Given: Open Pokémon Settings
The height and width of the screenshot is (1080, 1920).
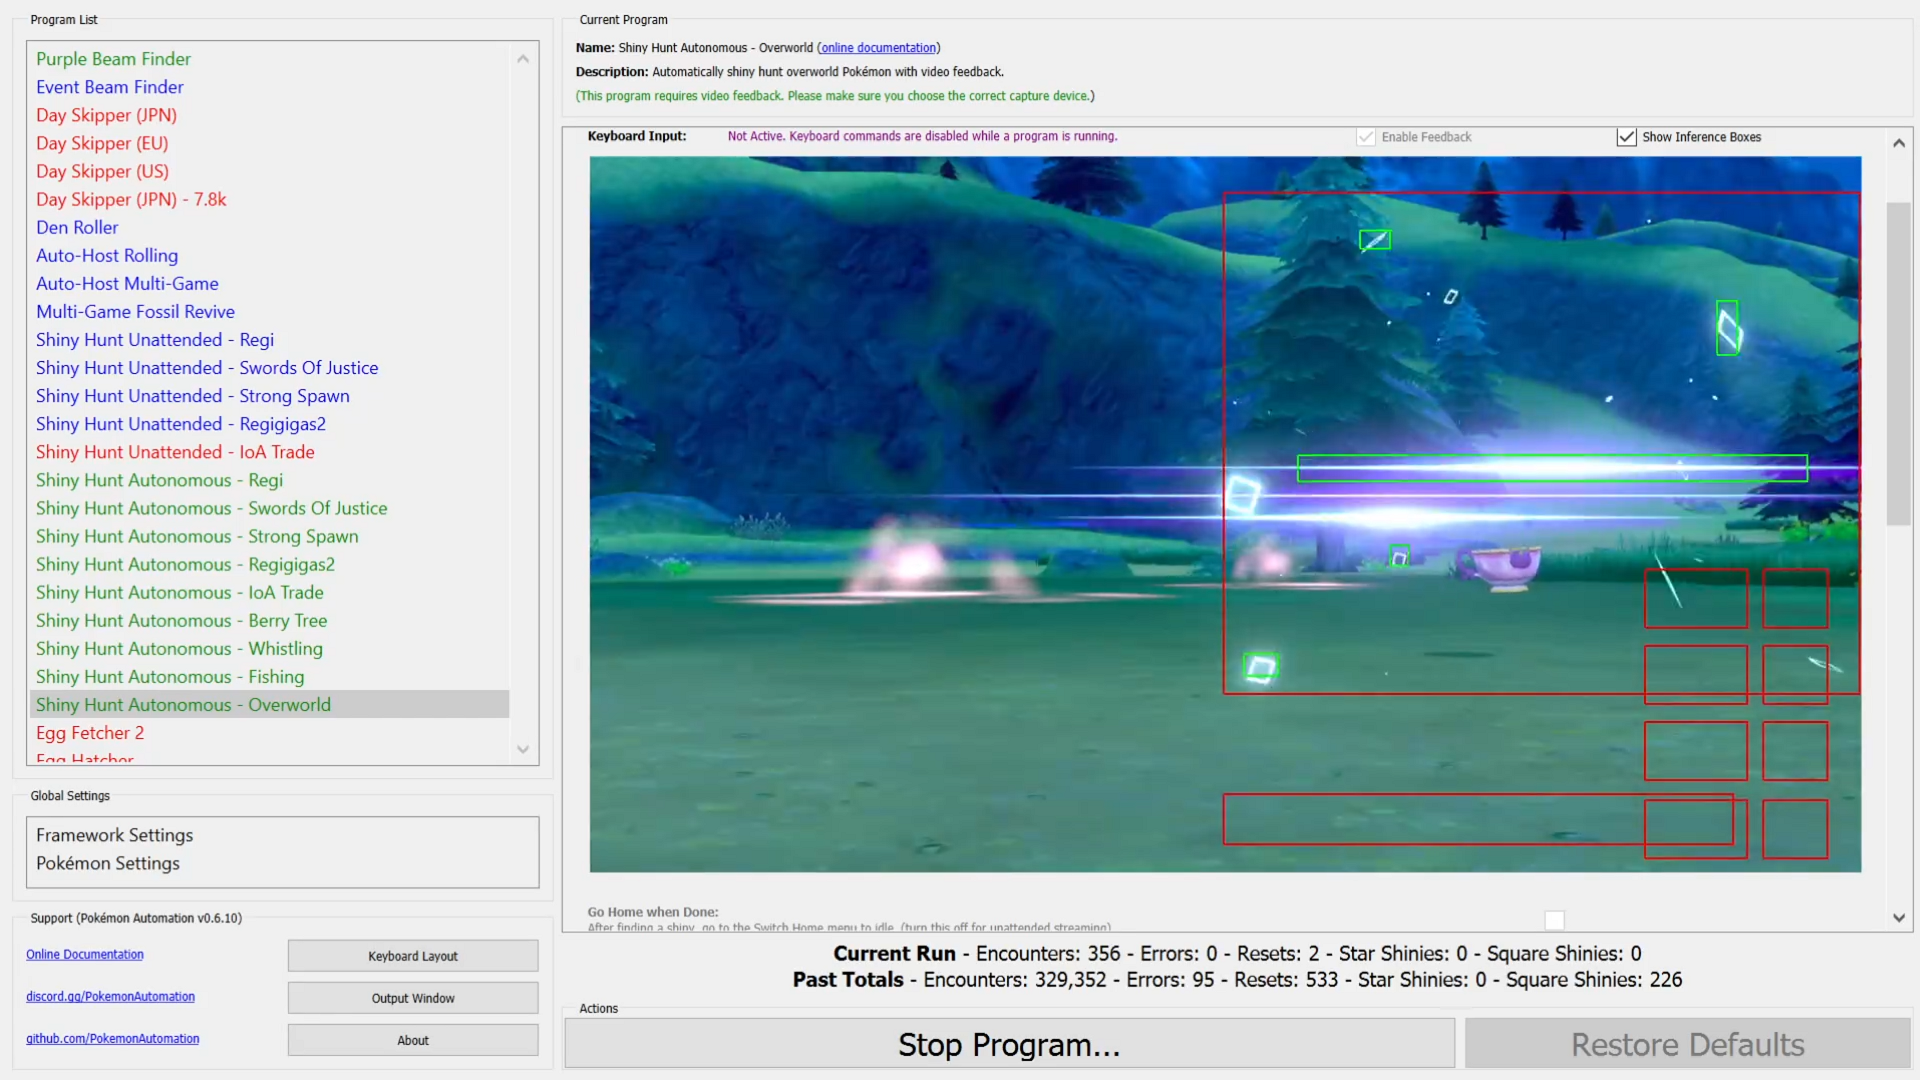Looking at the screenshot, I should pyautogui.click(x=108, y=863).
